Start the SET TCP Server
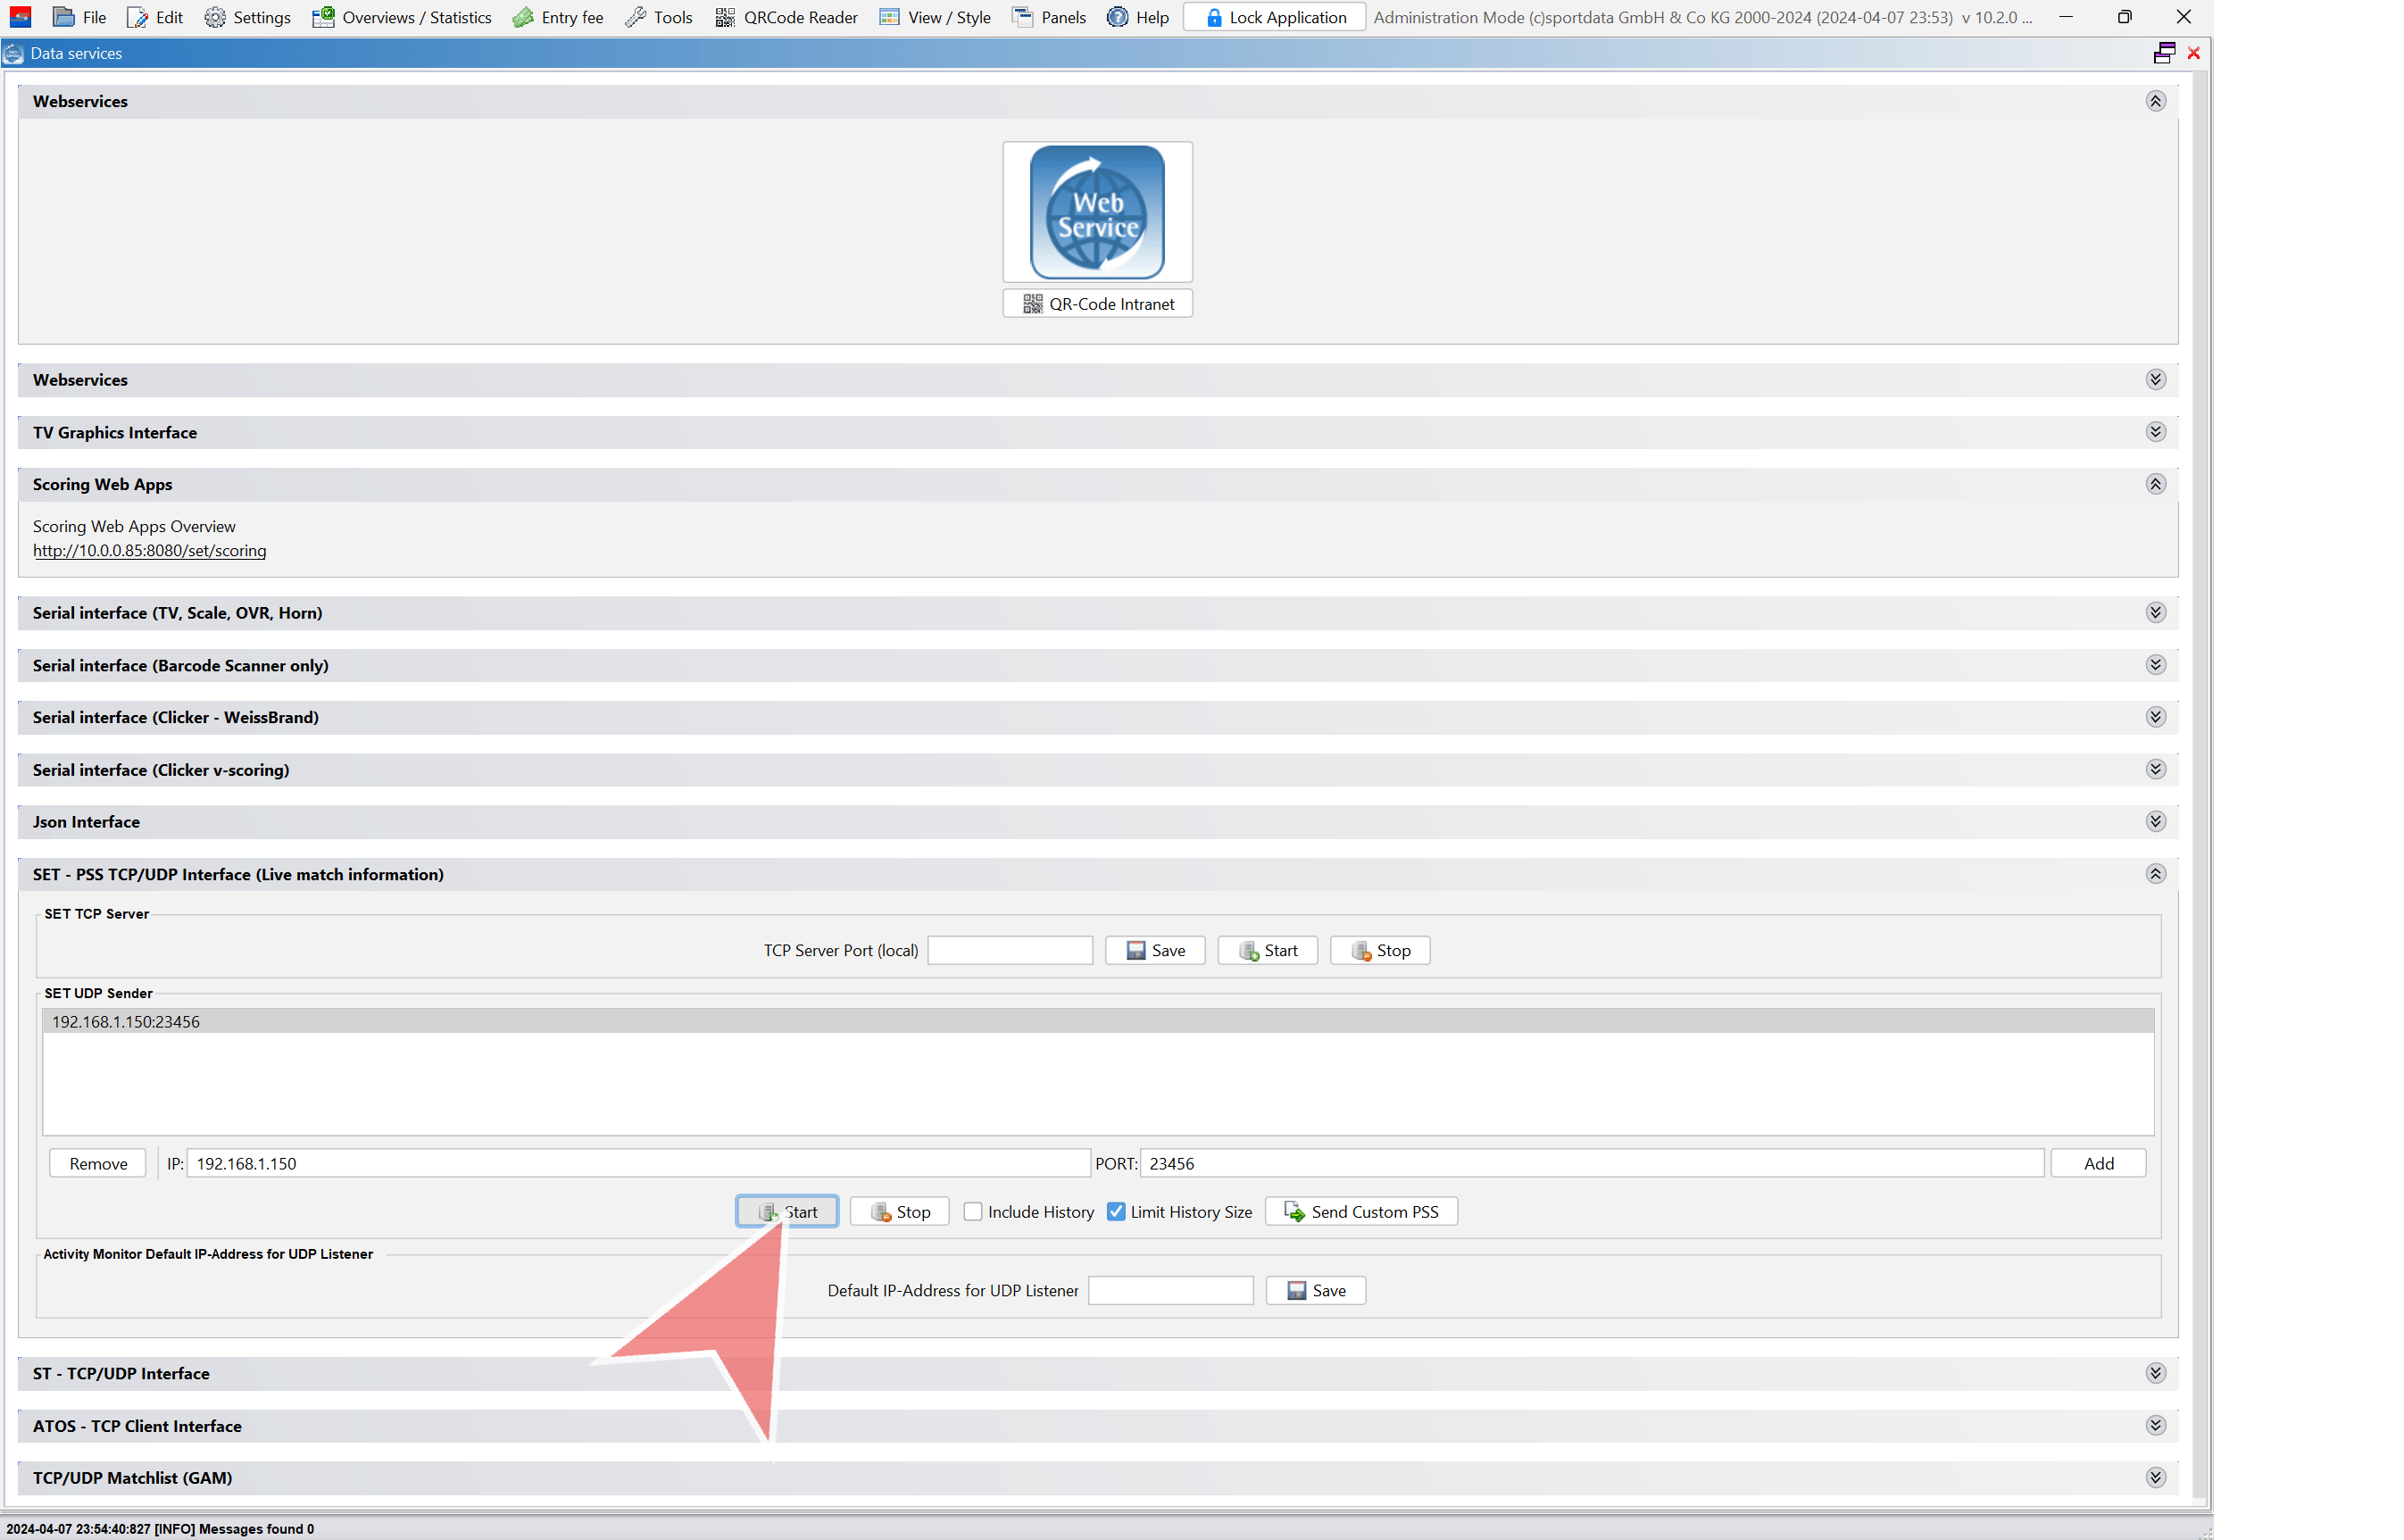This screenshot has width=2404, height=1540. 1267,950
